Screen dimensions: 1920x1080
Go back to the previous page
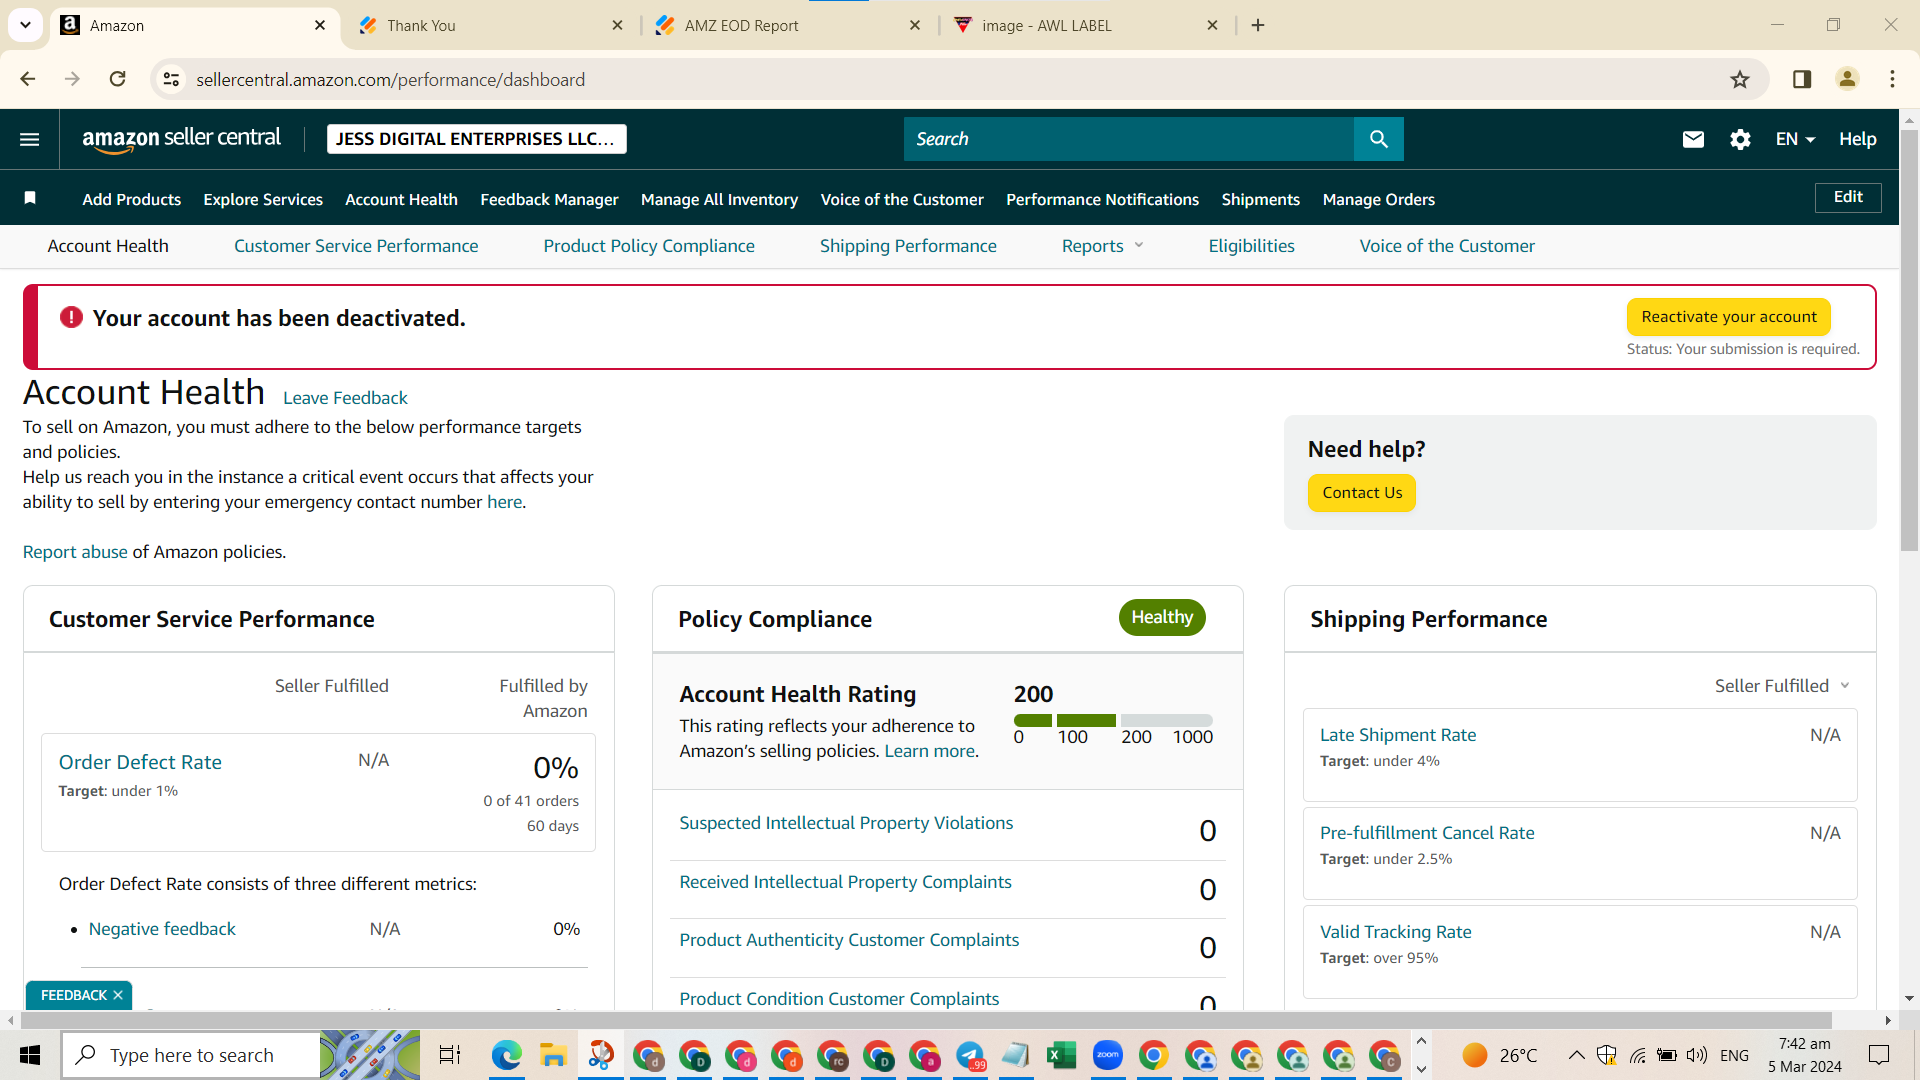[x=28, y=79]
